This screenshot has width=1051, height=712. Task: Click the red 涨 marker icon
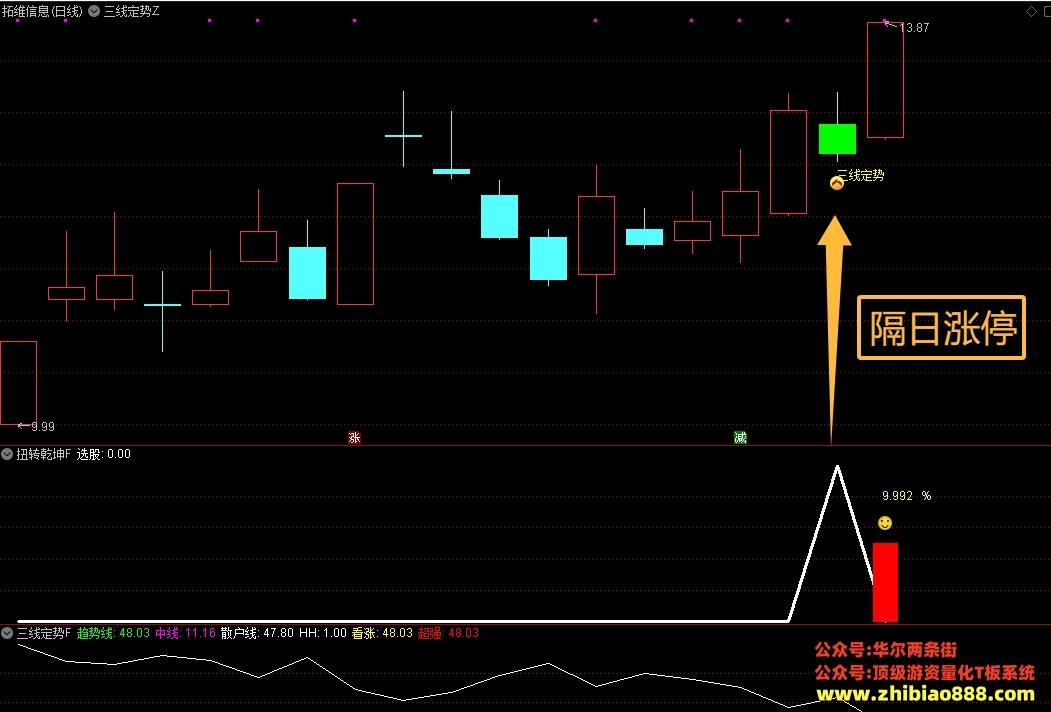[x=355, y=437]
